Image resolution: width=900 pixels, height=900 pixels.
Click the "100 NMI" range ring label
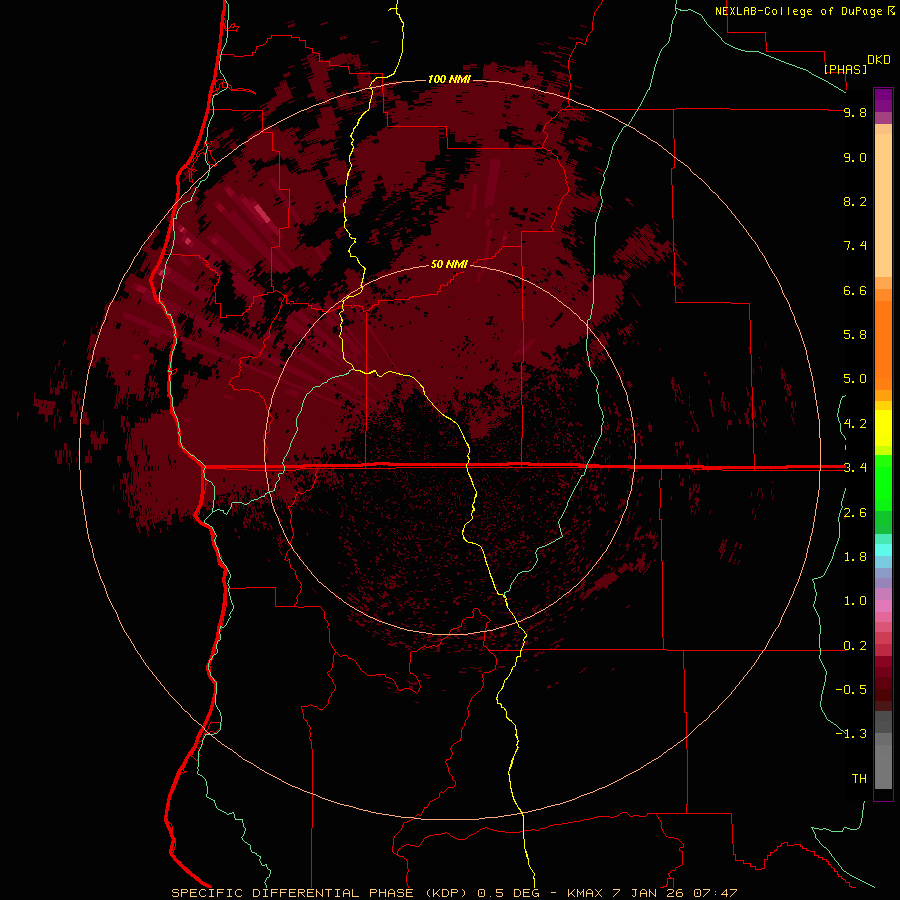pos(449,79)
